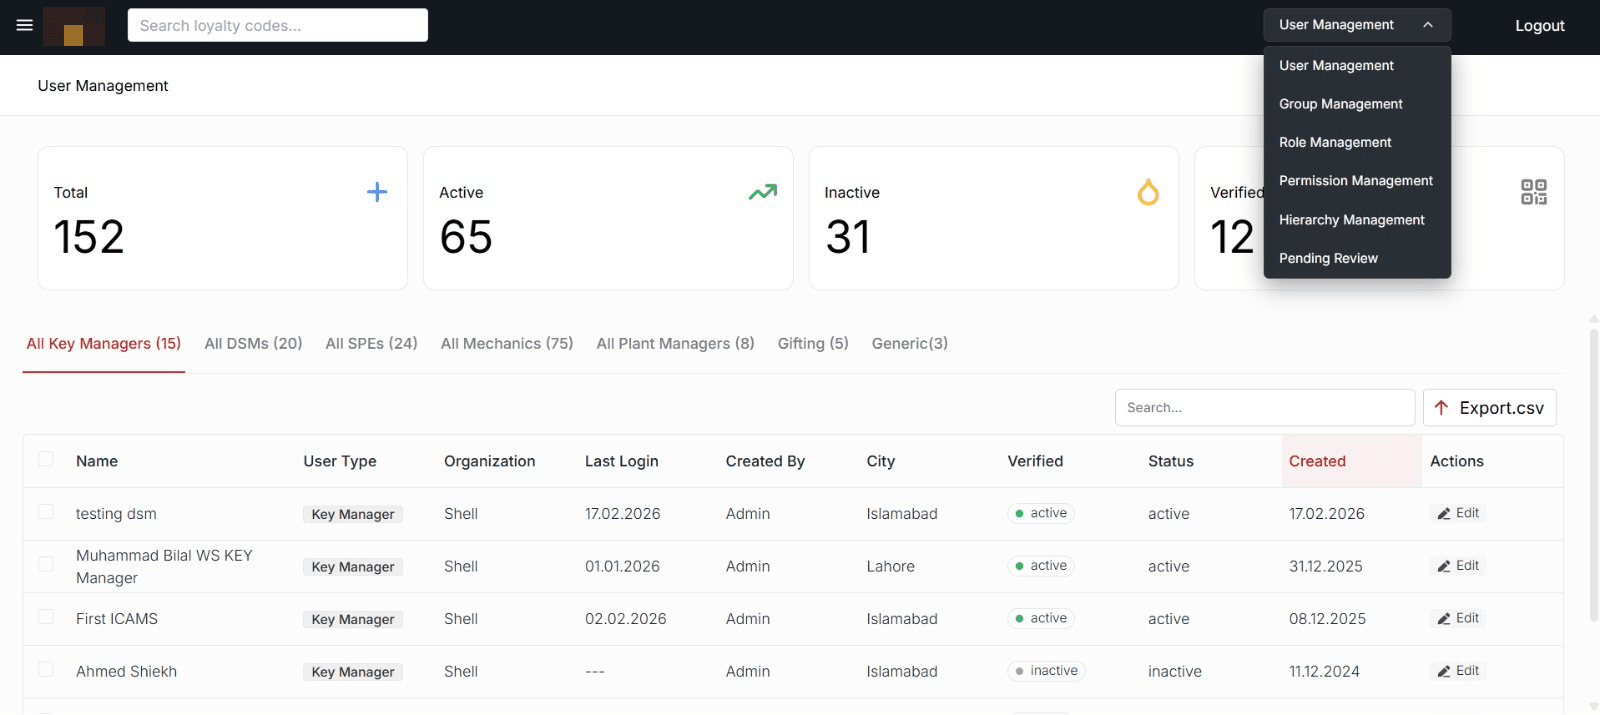
Task: Select the First ICAMS row checkbox
Action: [x=46, y=617]
